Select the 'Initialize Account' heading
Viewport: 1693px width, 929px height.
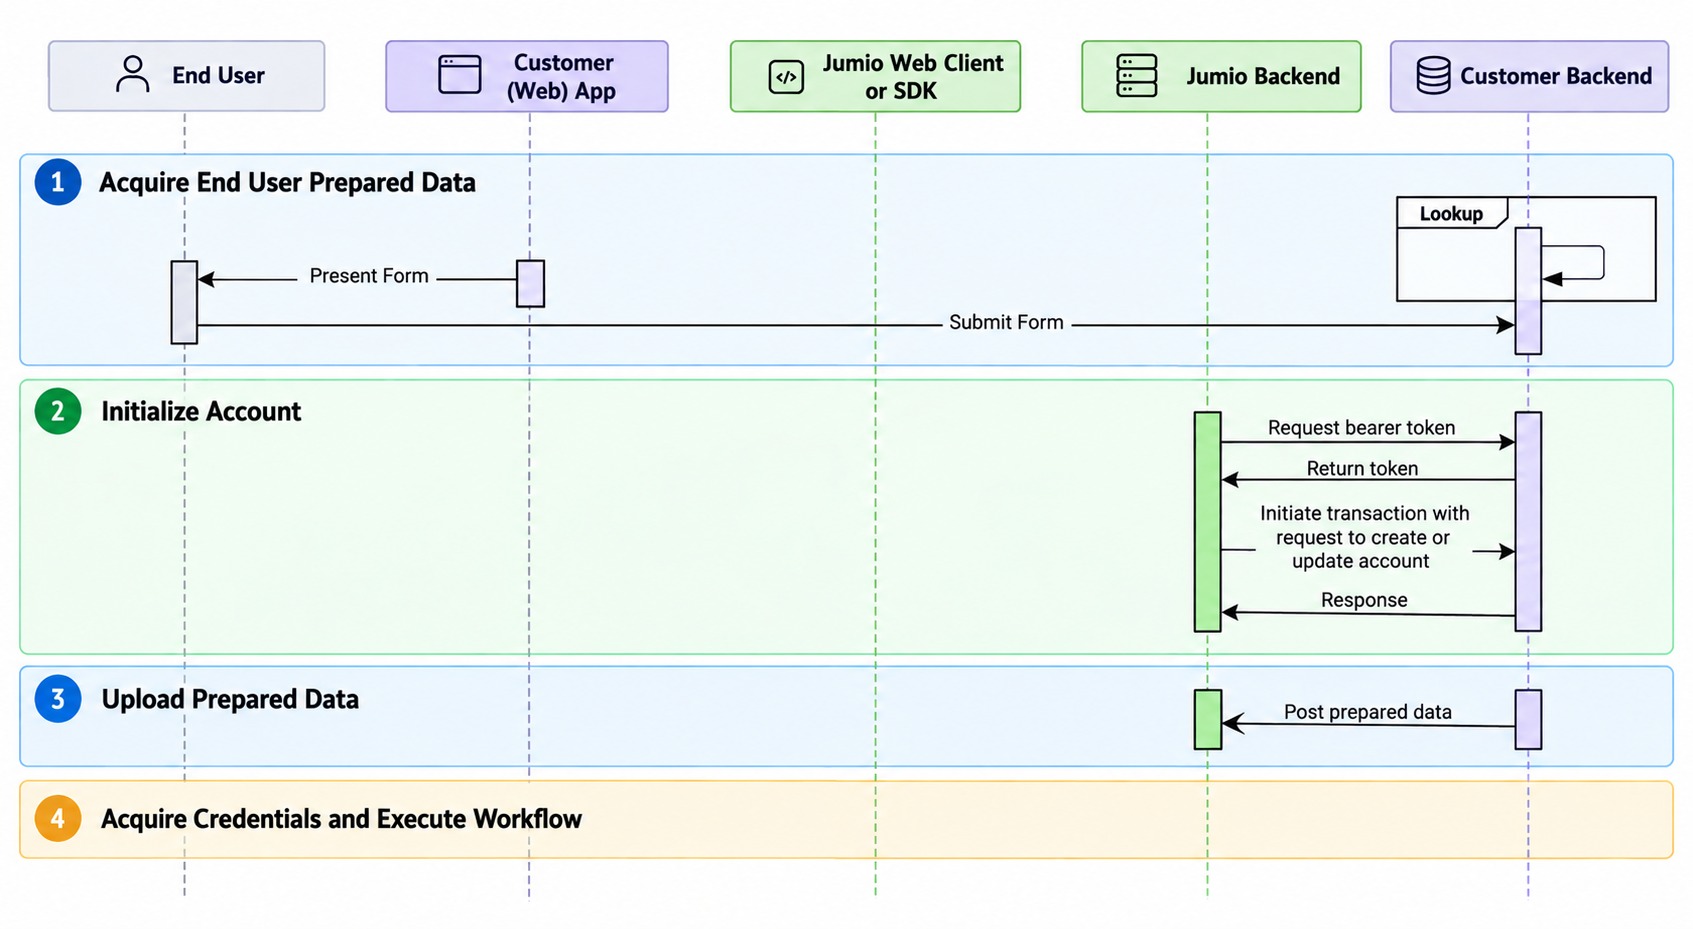201,411
